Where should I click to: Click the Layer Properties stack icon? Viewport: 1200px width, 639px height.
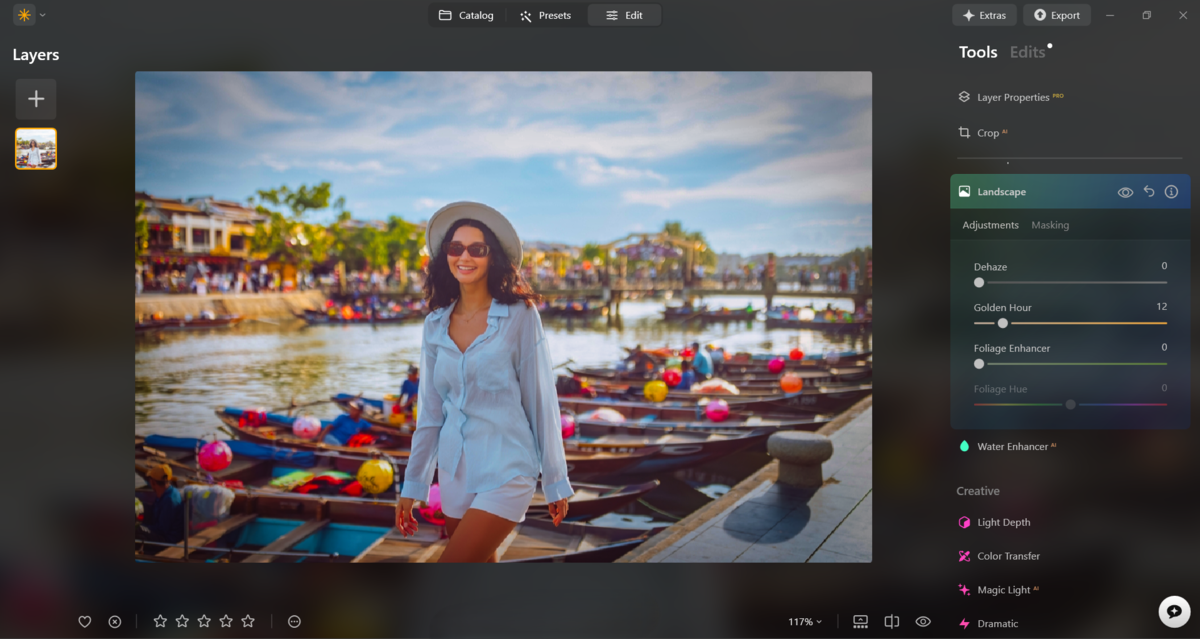pyautogui.click(x=964, y=97)
